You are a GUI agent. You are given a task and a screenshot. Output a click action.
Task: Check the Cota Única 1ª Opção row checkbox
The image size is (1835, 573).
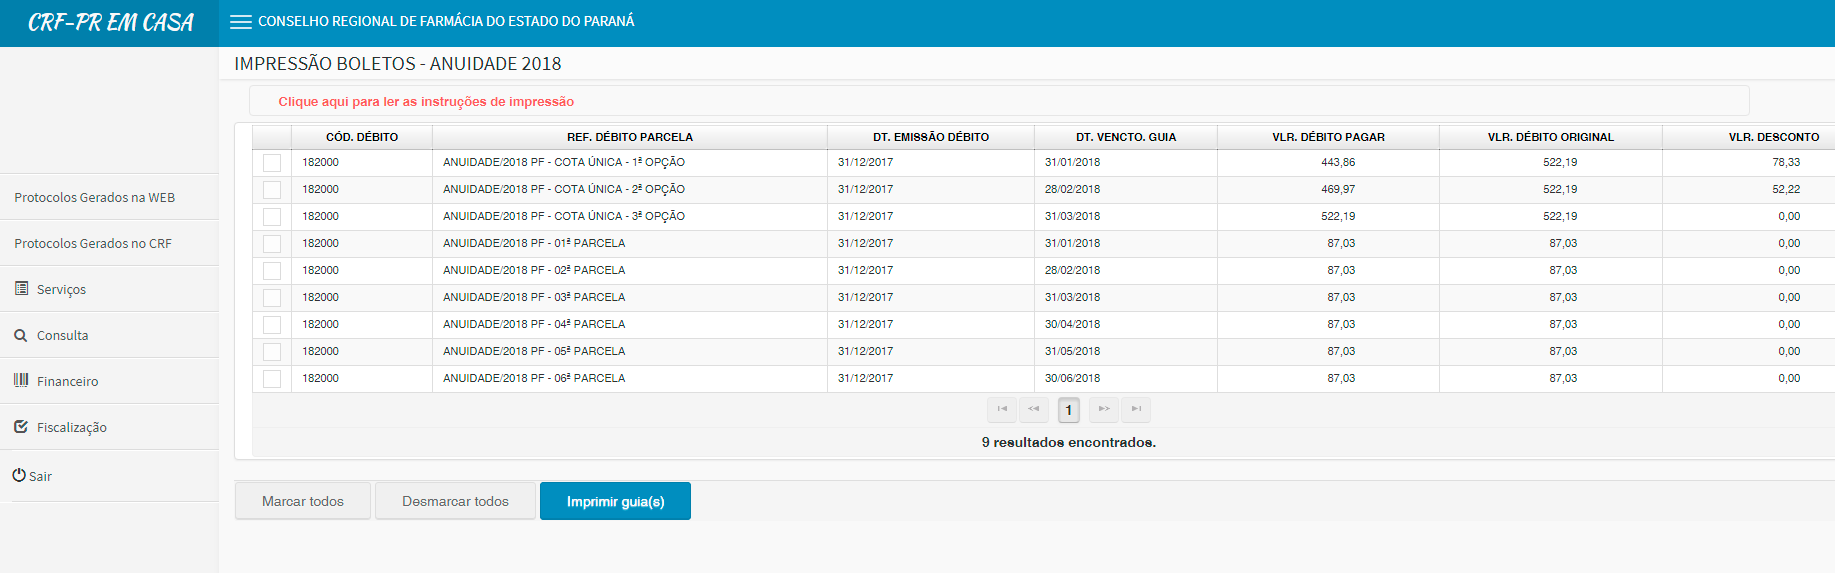click(x=272, y=163)
